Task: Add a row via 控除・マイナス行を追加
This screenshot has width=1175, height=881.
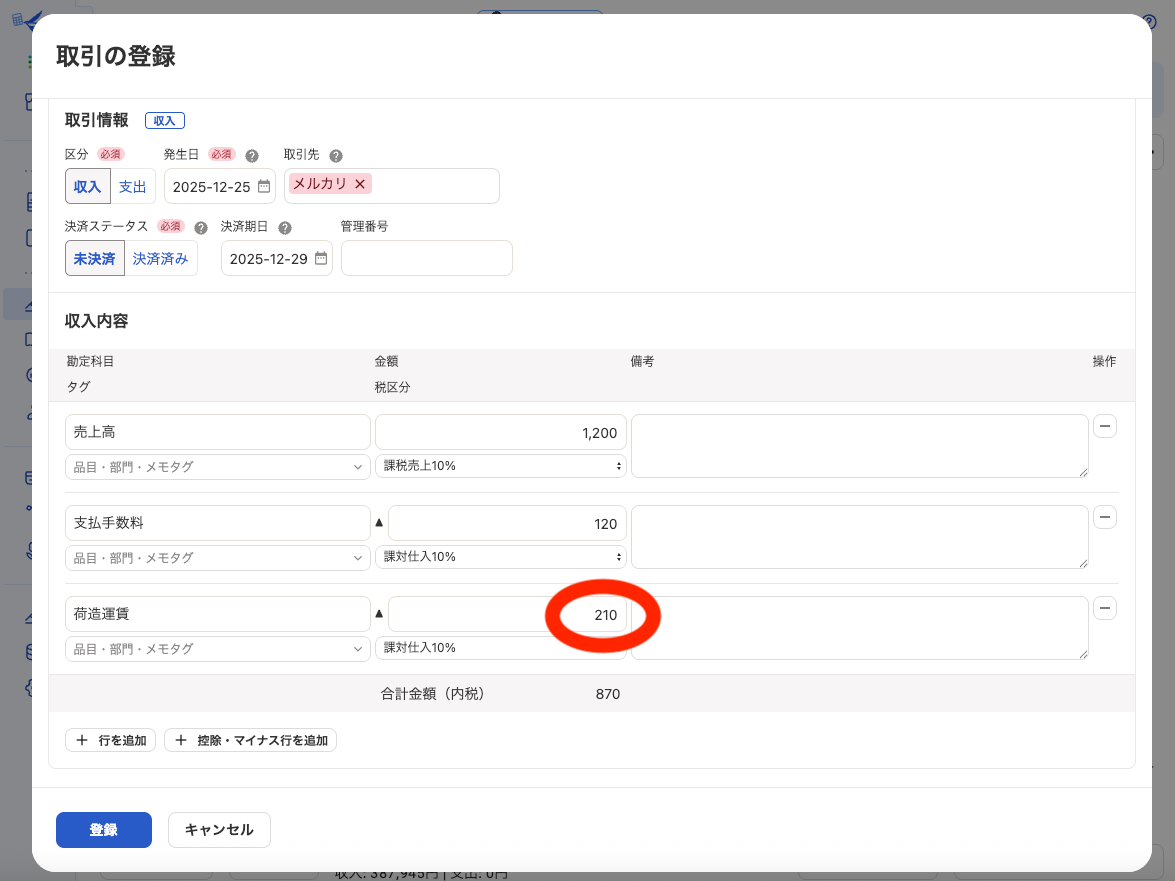Action: (x=251, y=741)
